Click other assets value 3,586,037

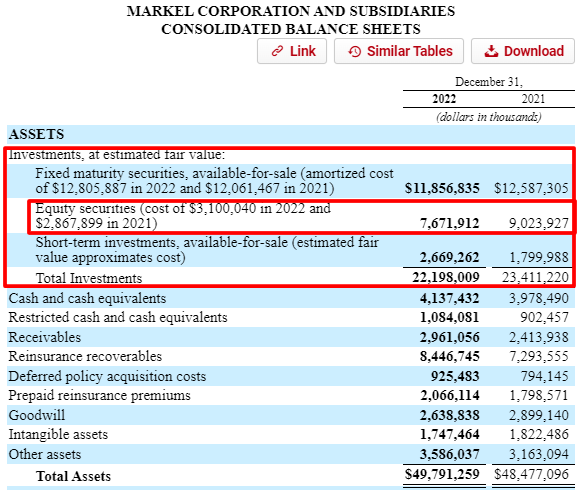(x=449, y=454)
